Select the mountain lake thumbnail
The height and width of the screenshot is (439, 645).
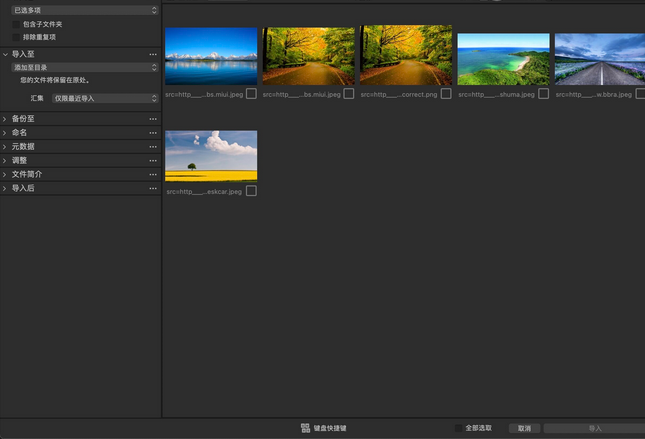211,56
